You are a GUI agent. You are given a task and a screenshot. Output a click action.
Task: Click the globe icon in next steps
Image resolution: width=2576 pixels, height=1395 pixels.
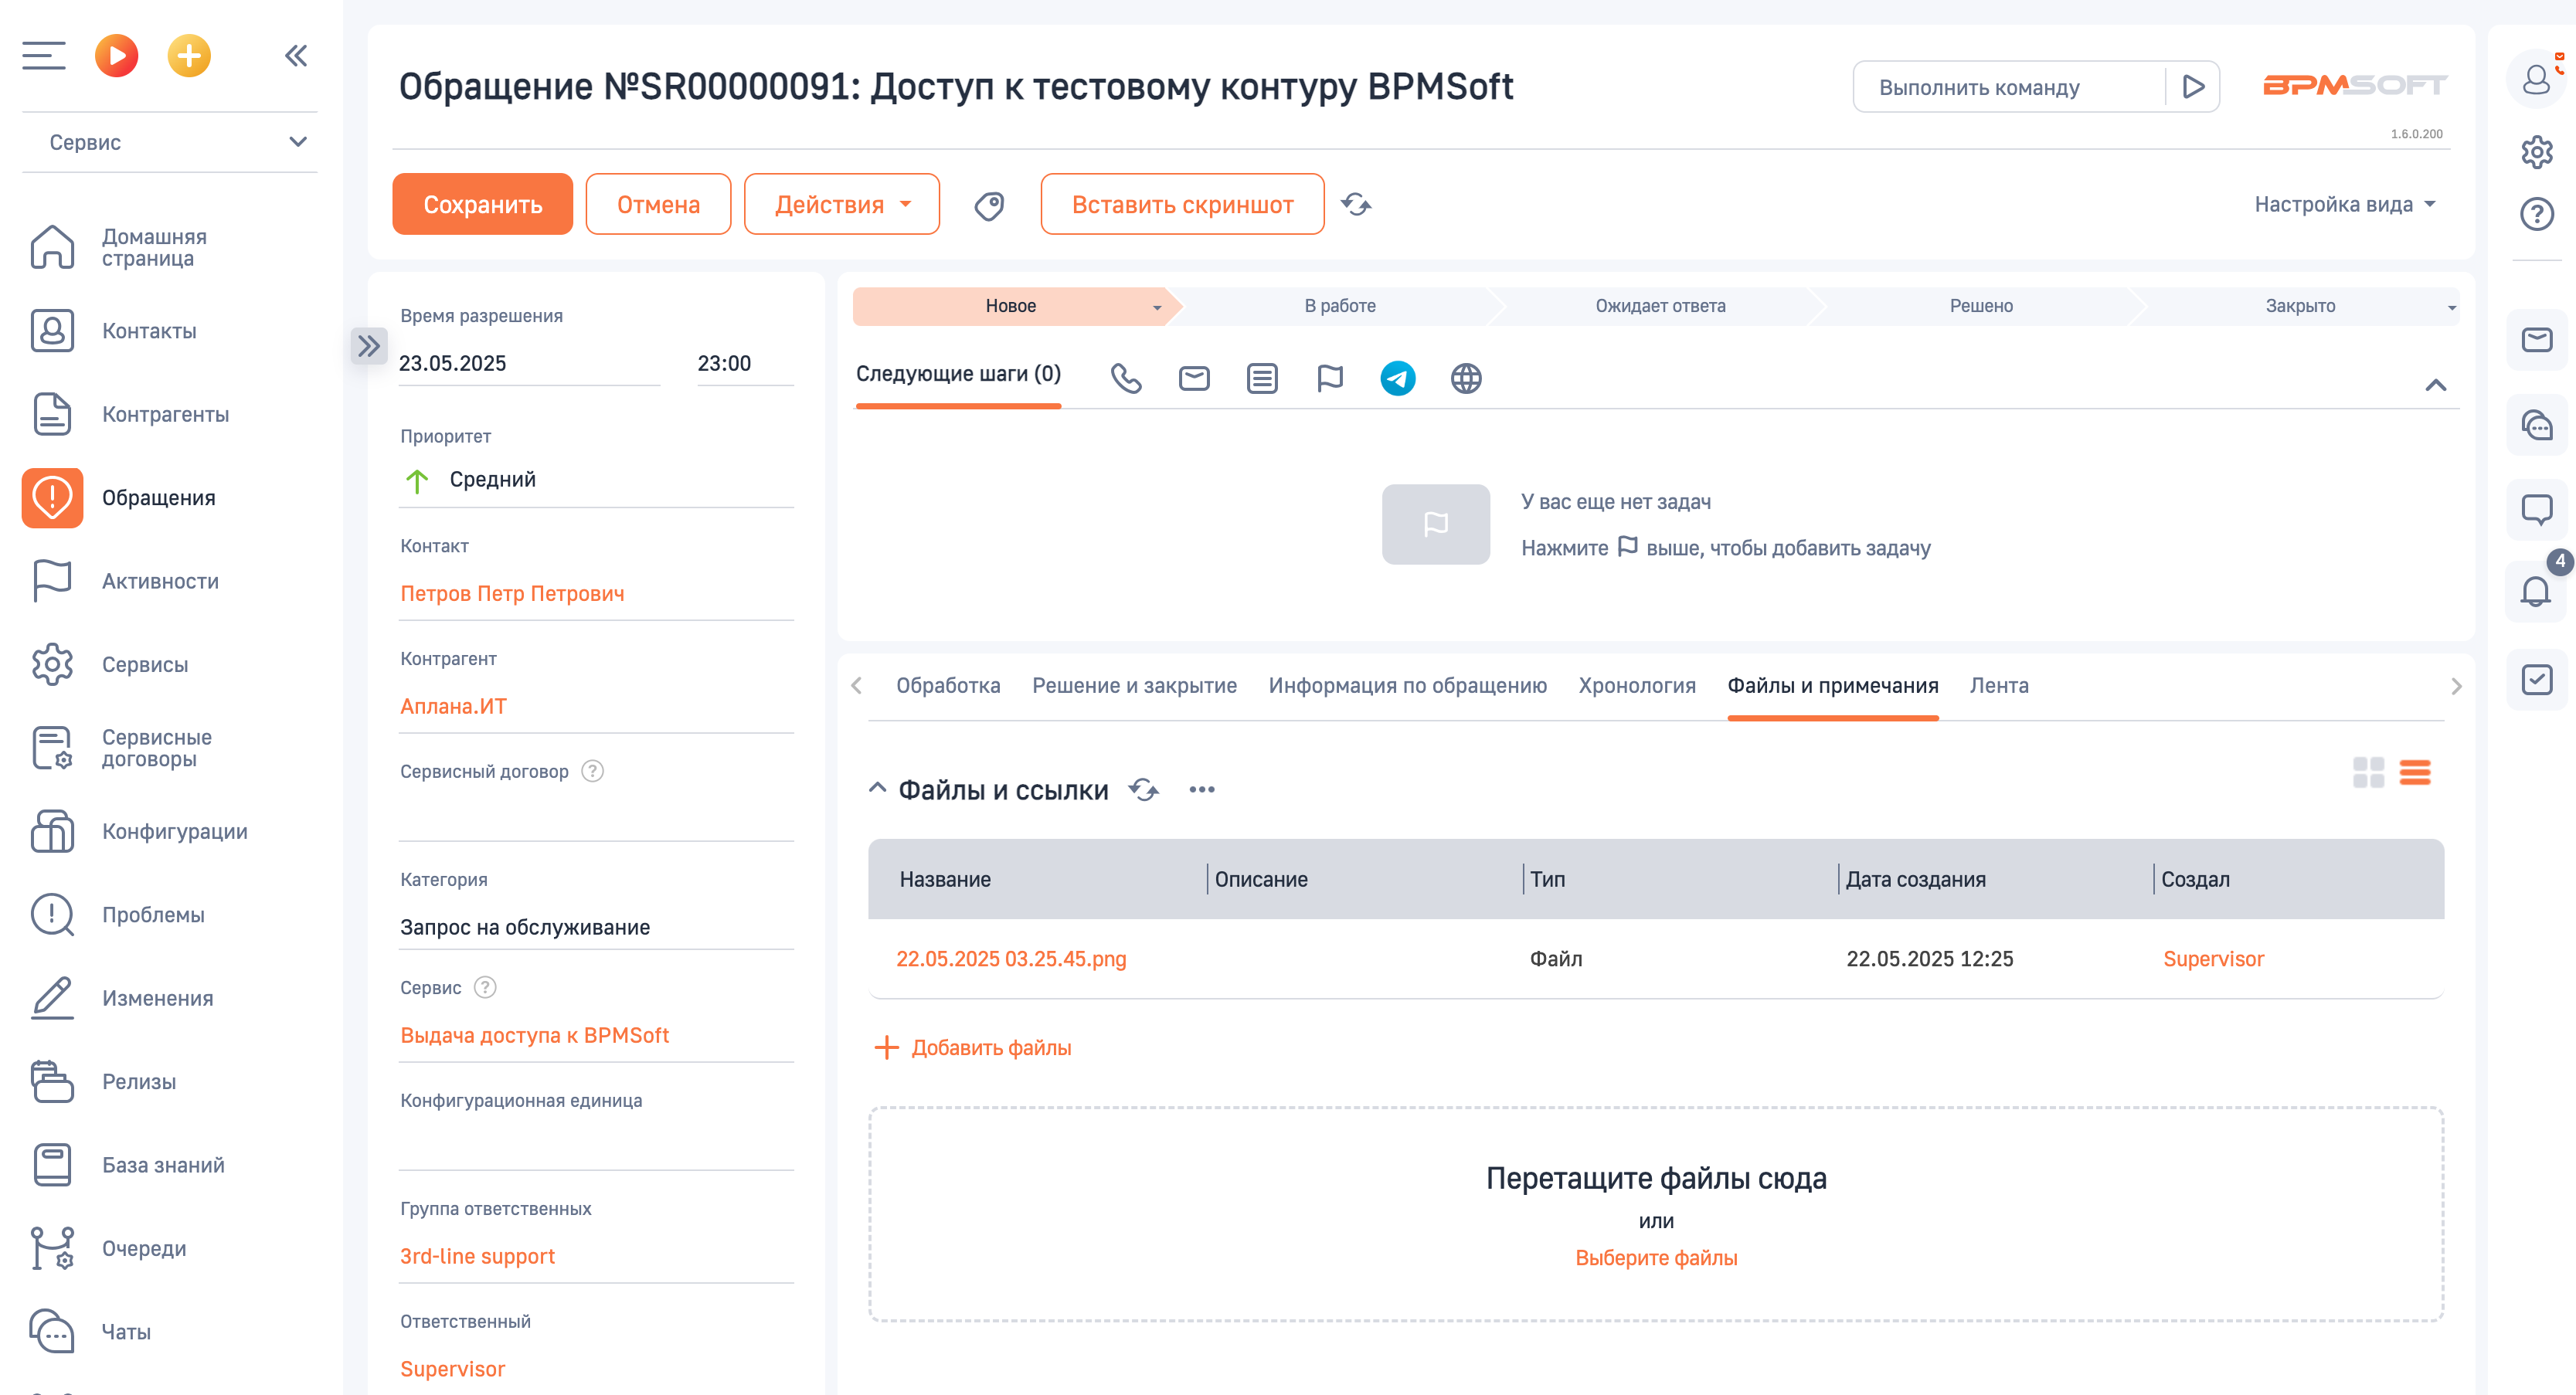tap(1466, 378)
